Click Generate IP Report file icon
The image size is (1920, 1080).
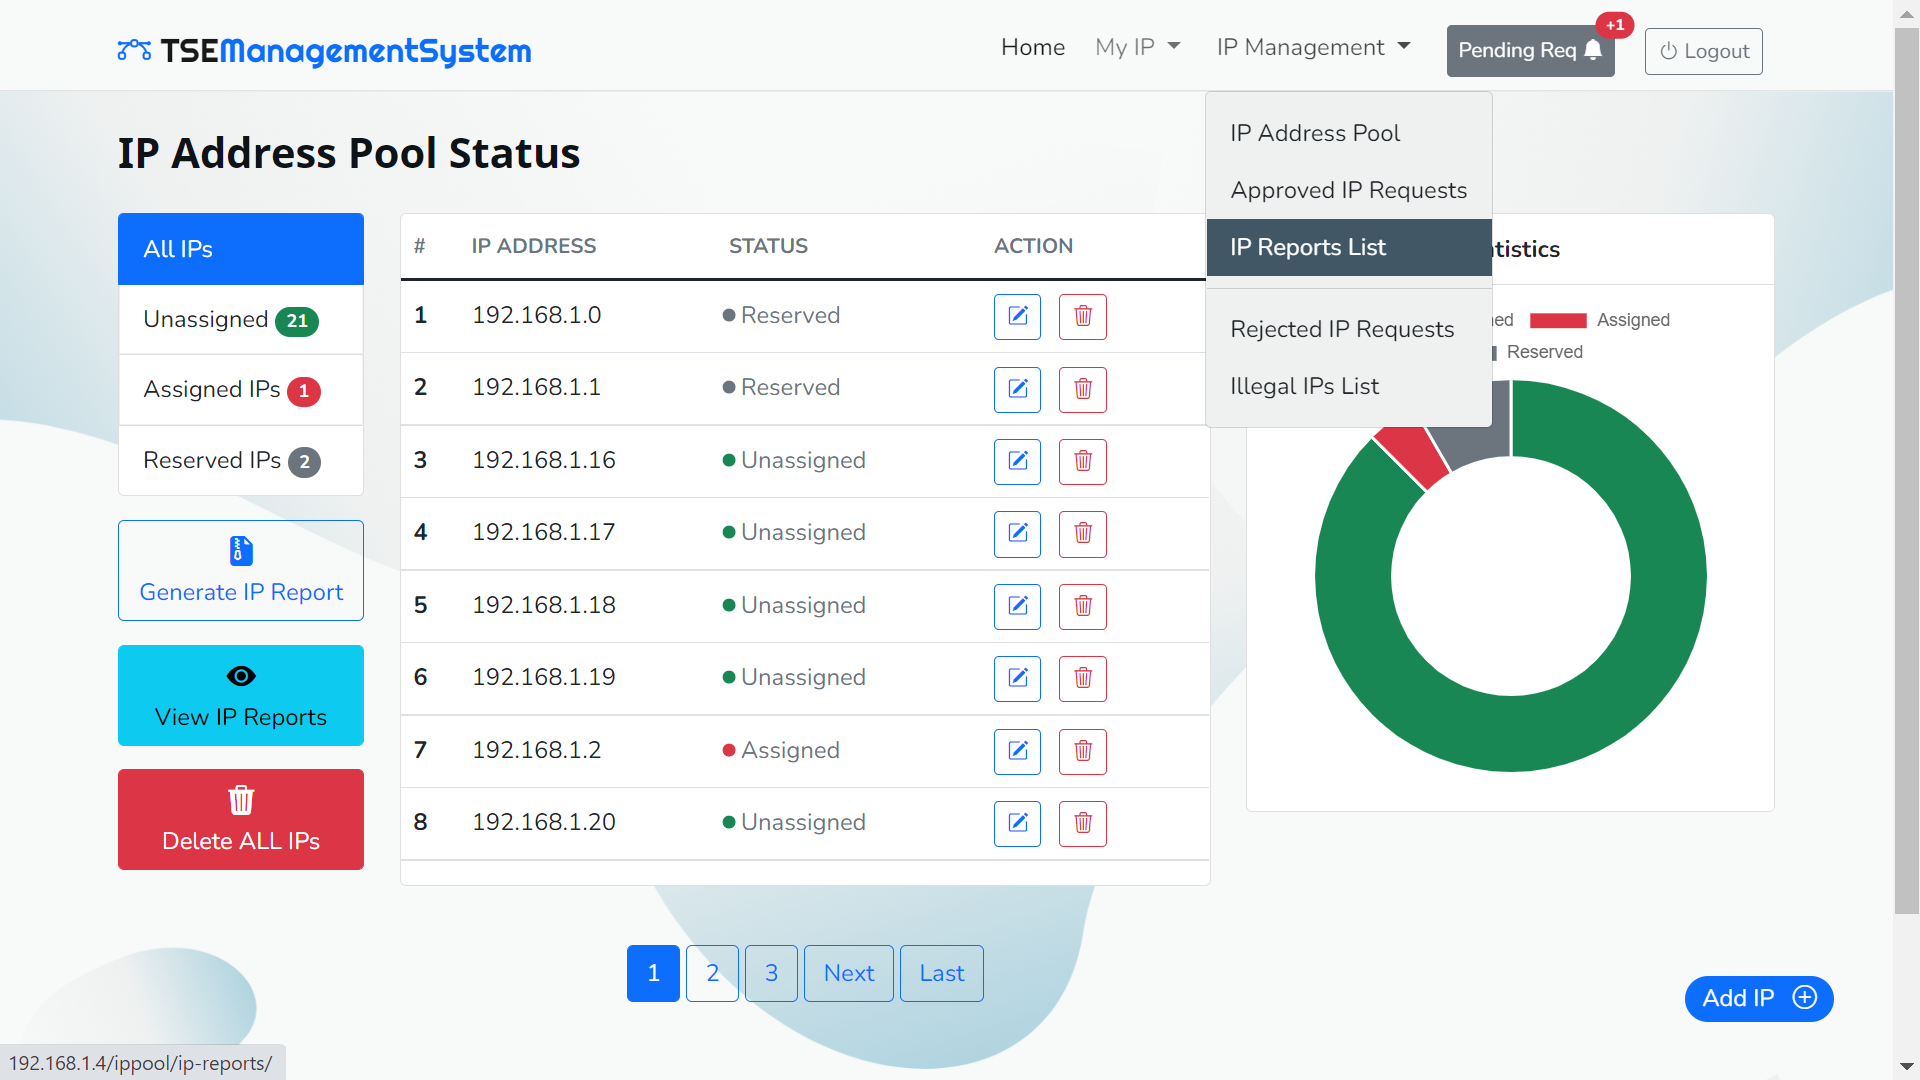click(x=241, y=551)
